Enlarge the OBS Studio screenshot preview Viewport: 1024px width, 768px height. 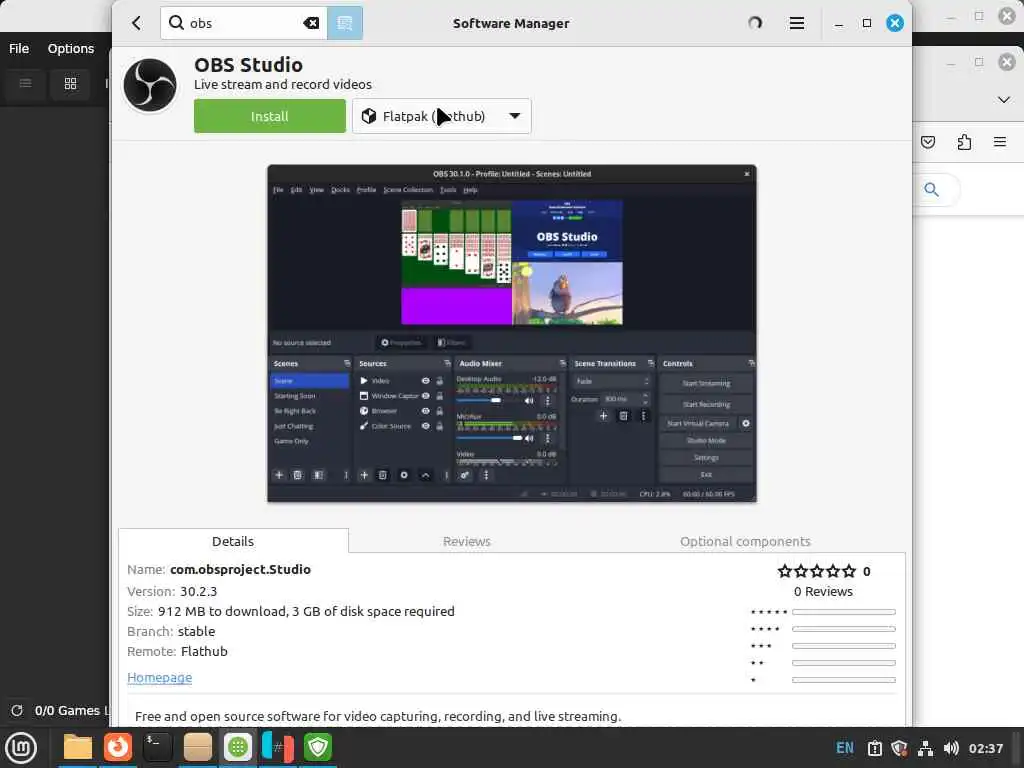coord(512,333)
